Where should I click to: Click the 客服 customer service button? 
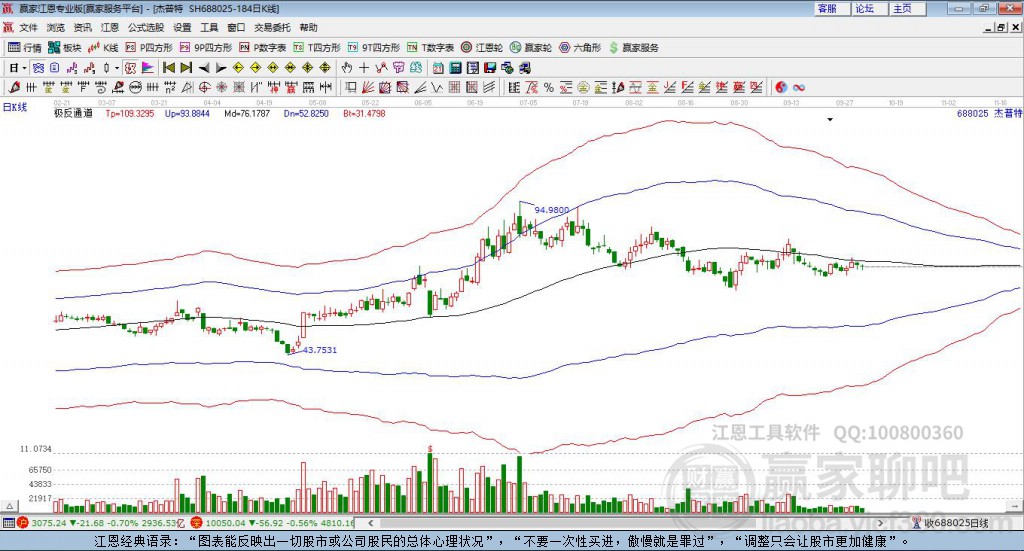[827, 8]
